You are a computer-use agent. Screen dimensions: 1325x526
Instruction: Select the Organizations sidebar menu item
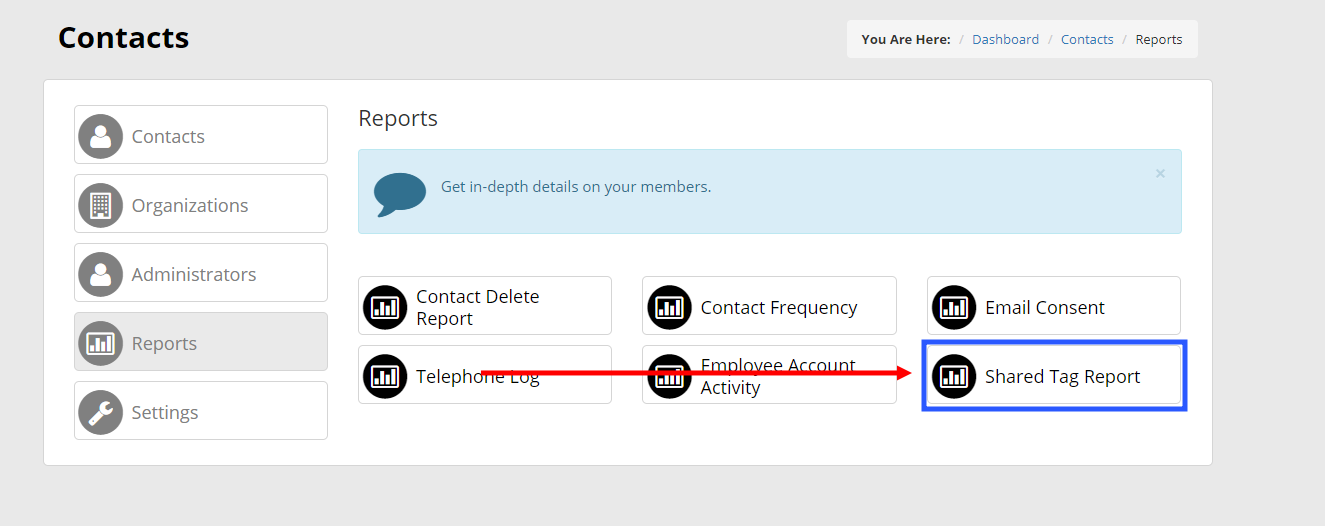[201, 204]
